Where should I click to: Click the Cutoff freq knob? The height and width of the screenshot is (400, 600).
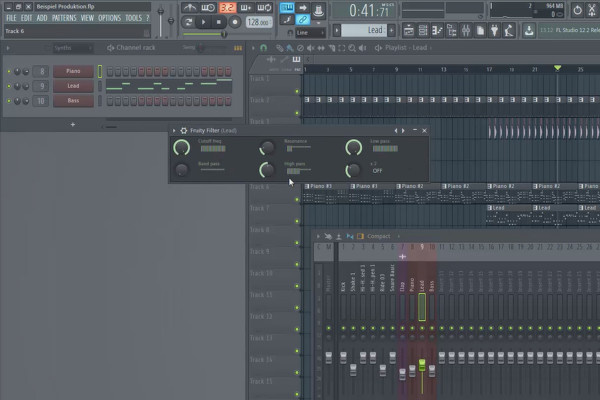[182, 147]
